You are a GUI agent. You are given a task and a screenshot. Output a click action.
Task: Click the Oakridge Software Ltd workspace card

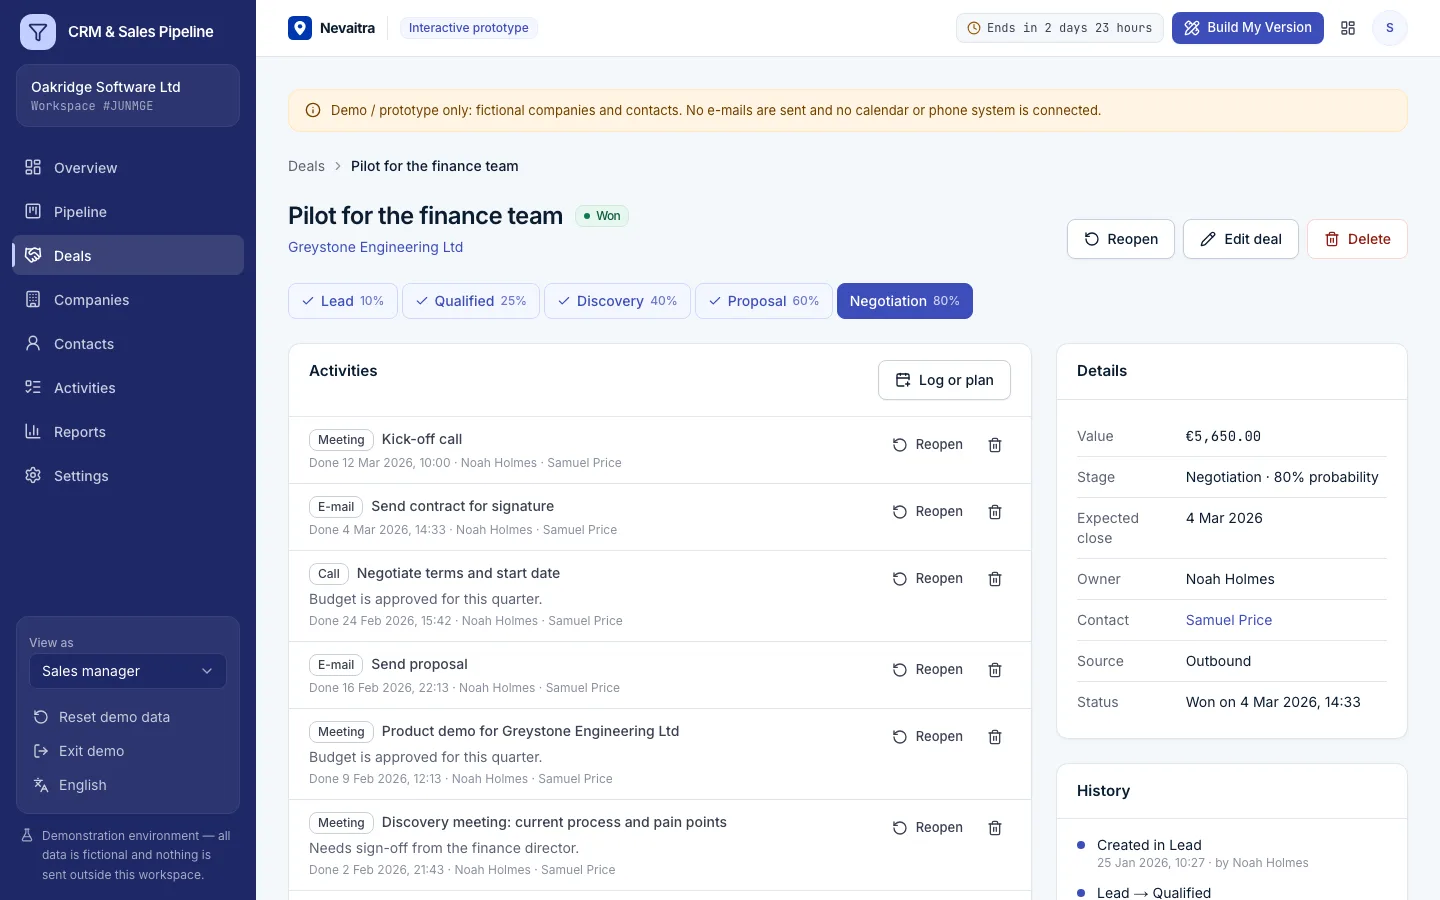[128, 95]
